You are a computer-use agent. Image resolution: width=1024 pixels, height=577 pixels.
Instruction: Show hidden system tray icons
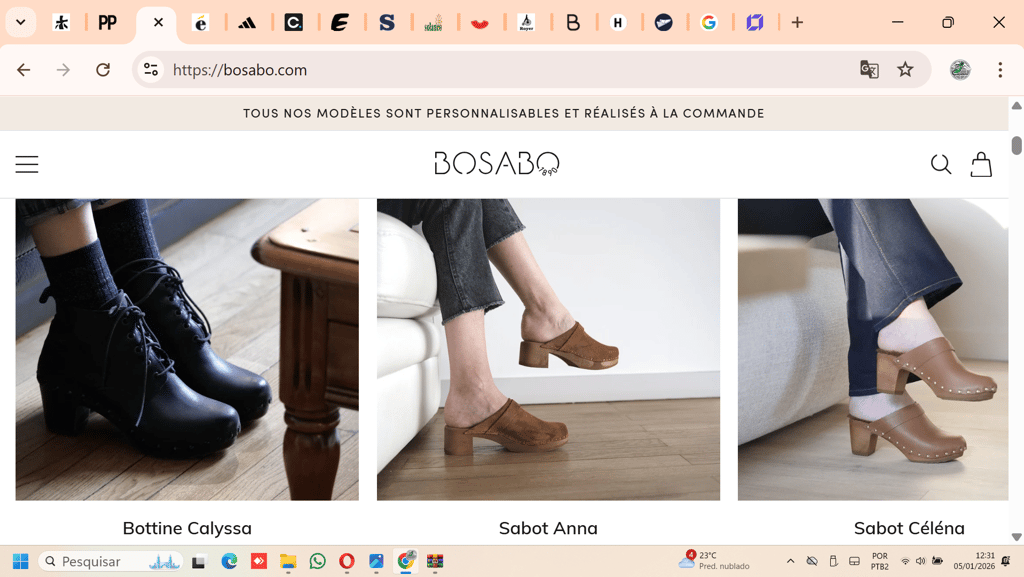[x=790, y=561]
